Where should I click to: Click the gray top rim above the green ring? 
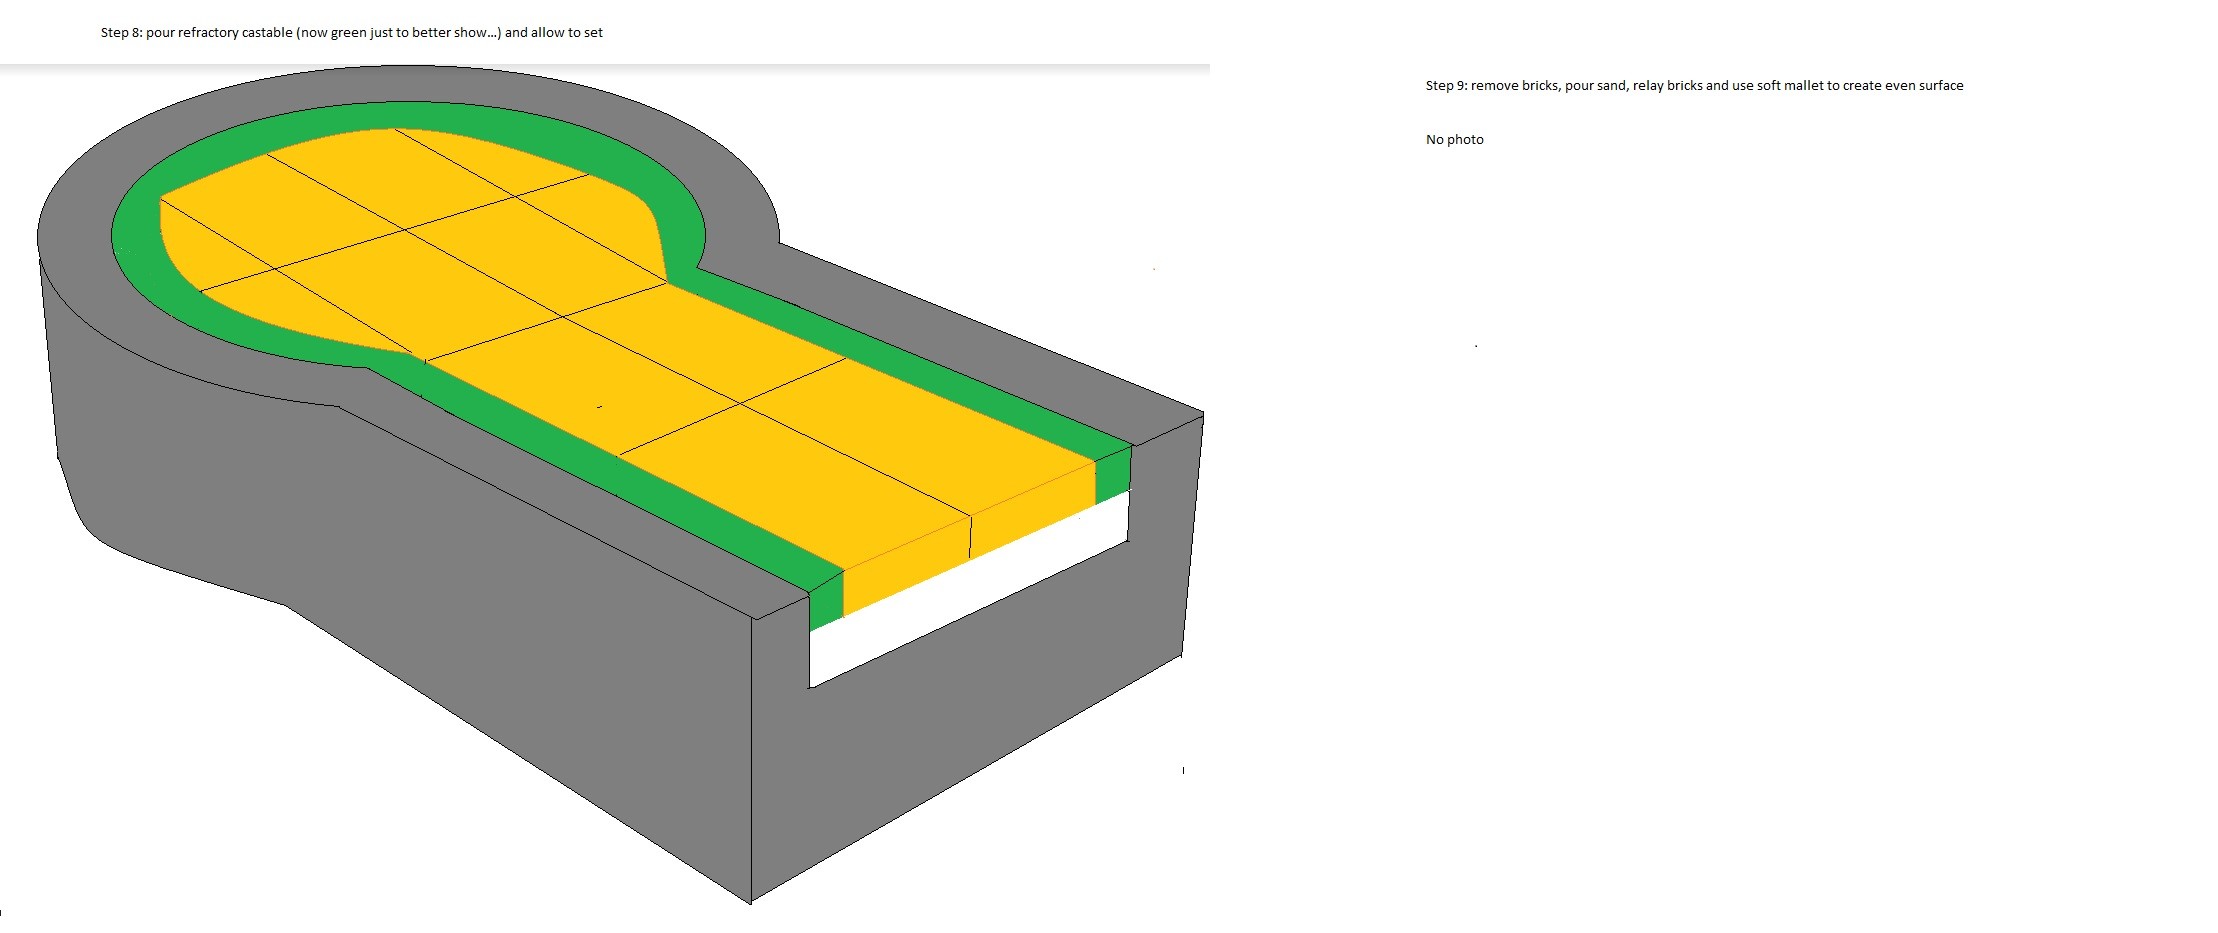click(x=400, y=83)
